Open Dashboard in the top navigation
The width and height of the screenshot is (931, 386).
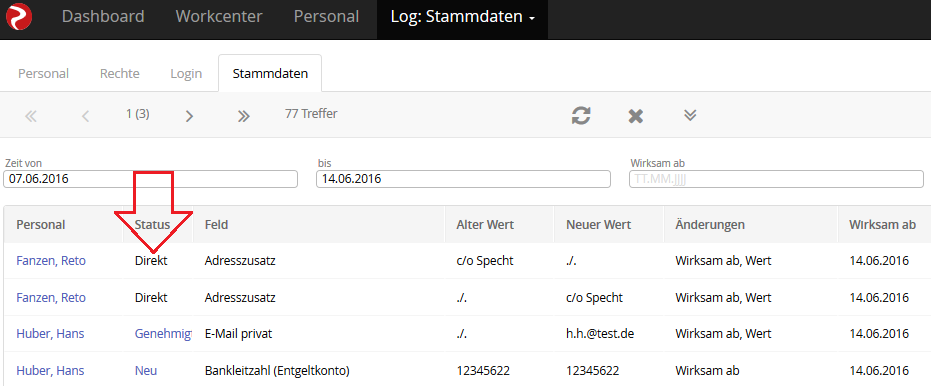click(x=103, y=16)
